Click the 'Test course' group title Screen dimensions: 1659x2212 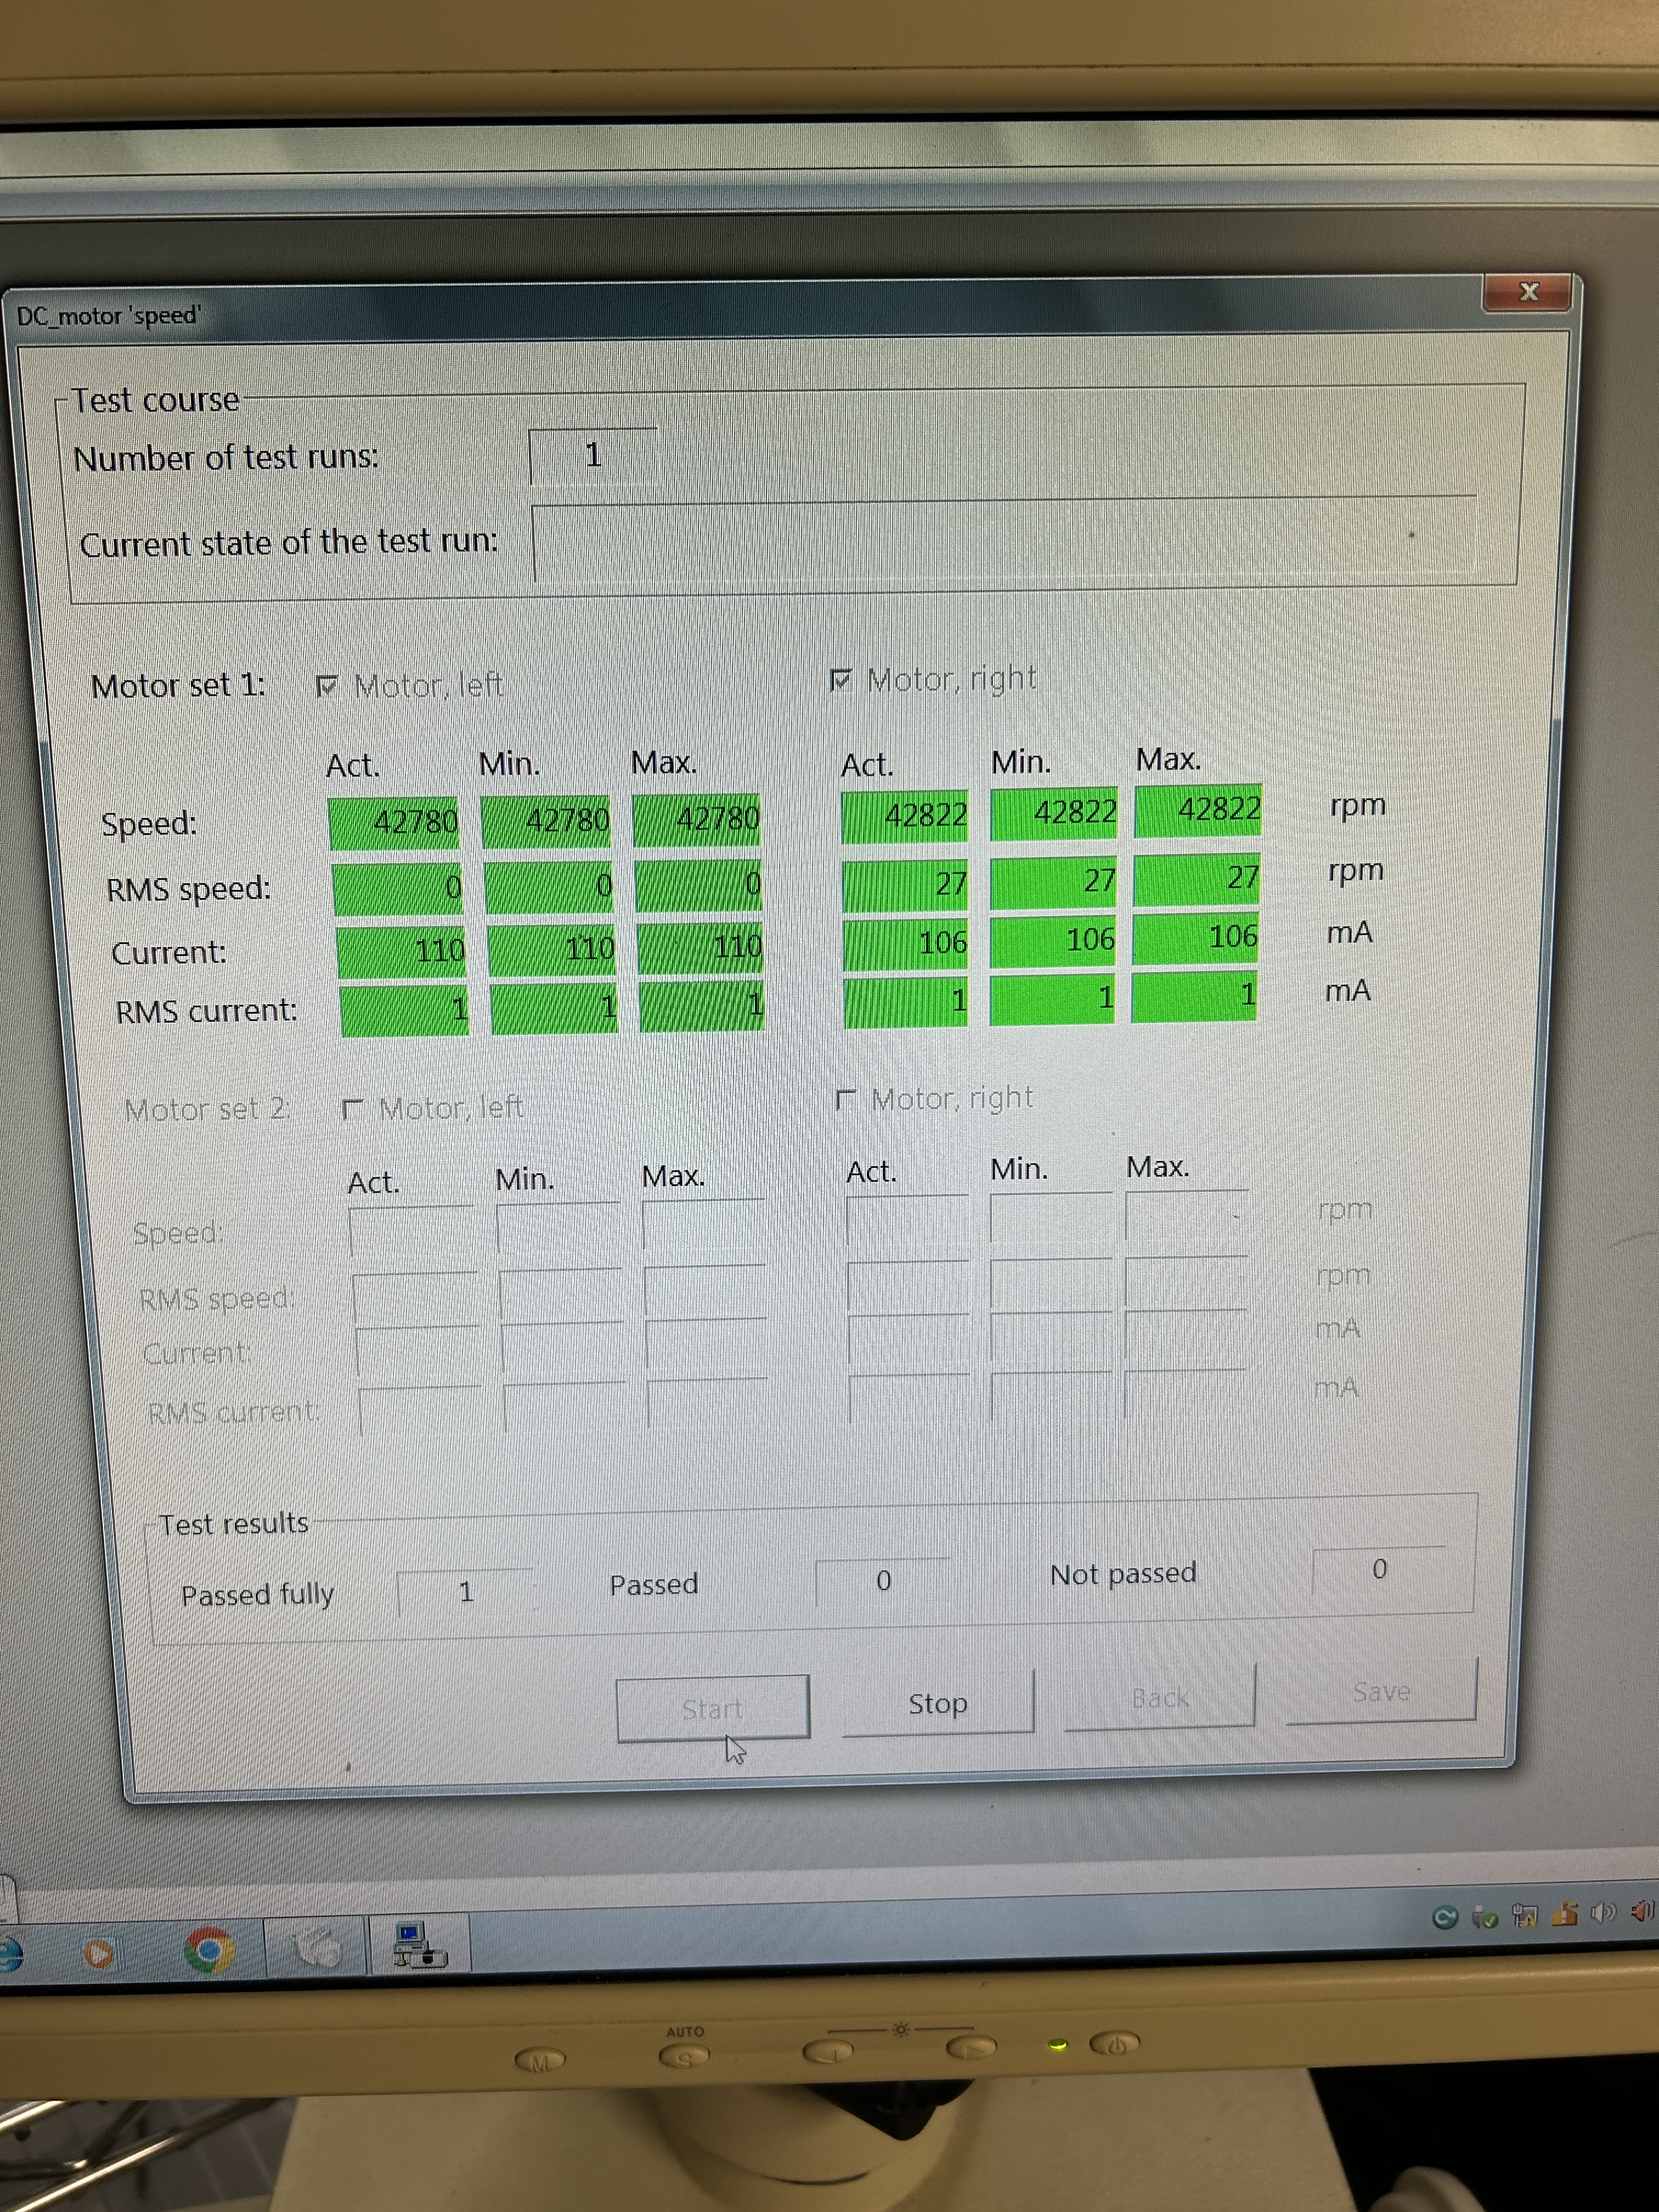click(x=155, y=400)
